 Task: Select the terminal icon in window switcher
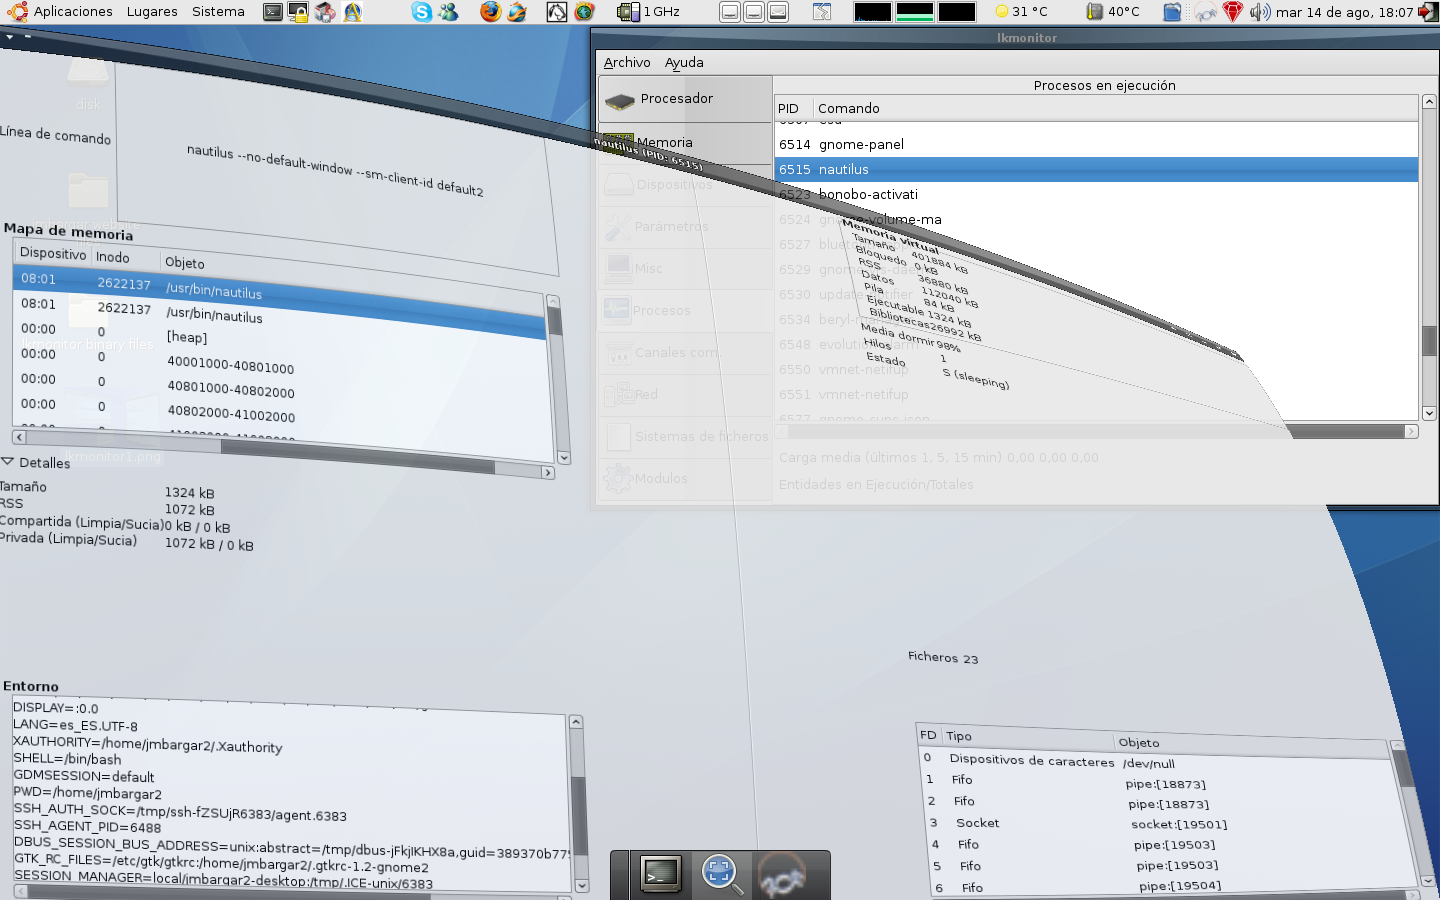(661, 874)
